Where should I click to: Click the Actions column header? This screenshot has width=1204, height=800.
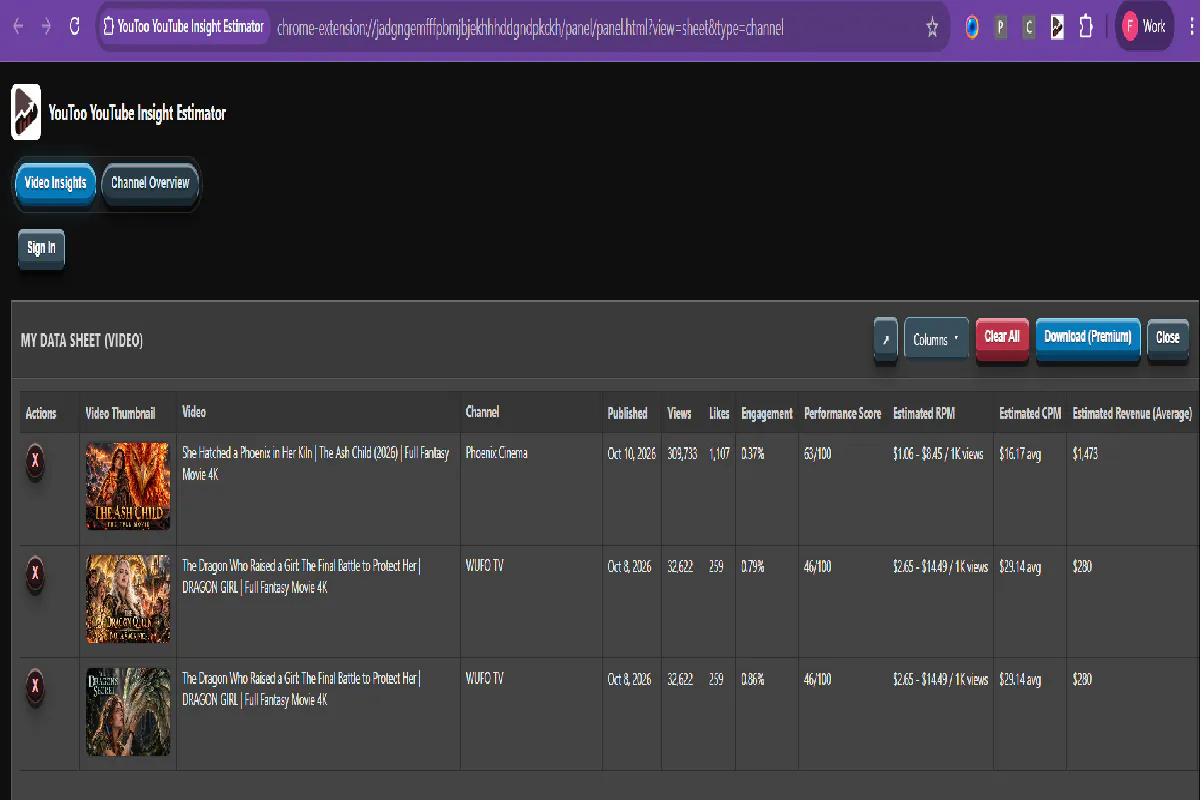41,413
